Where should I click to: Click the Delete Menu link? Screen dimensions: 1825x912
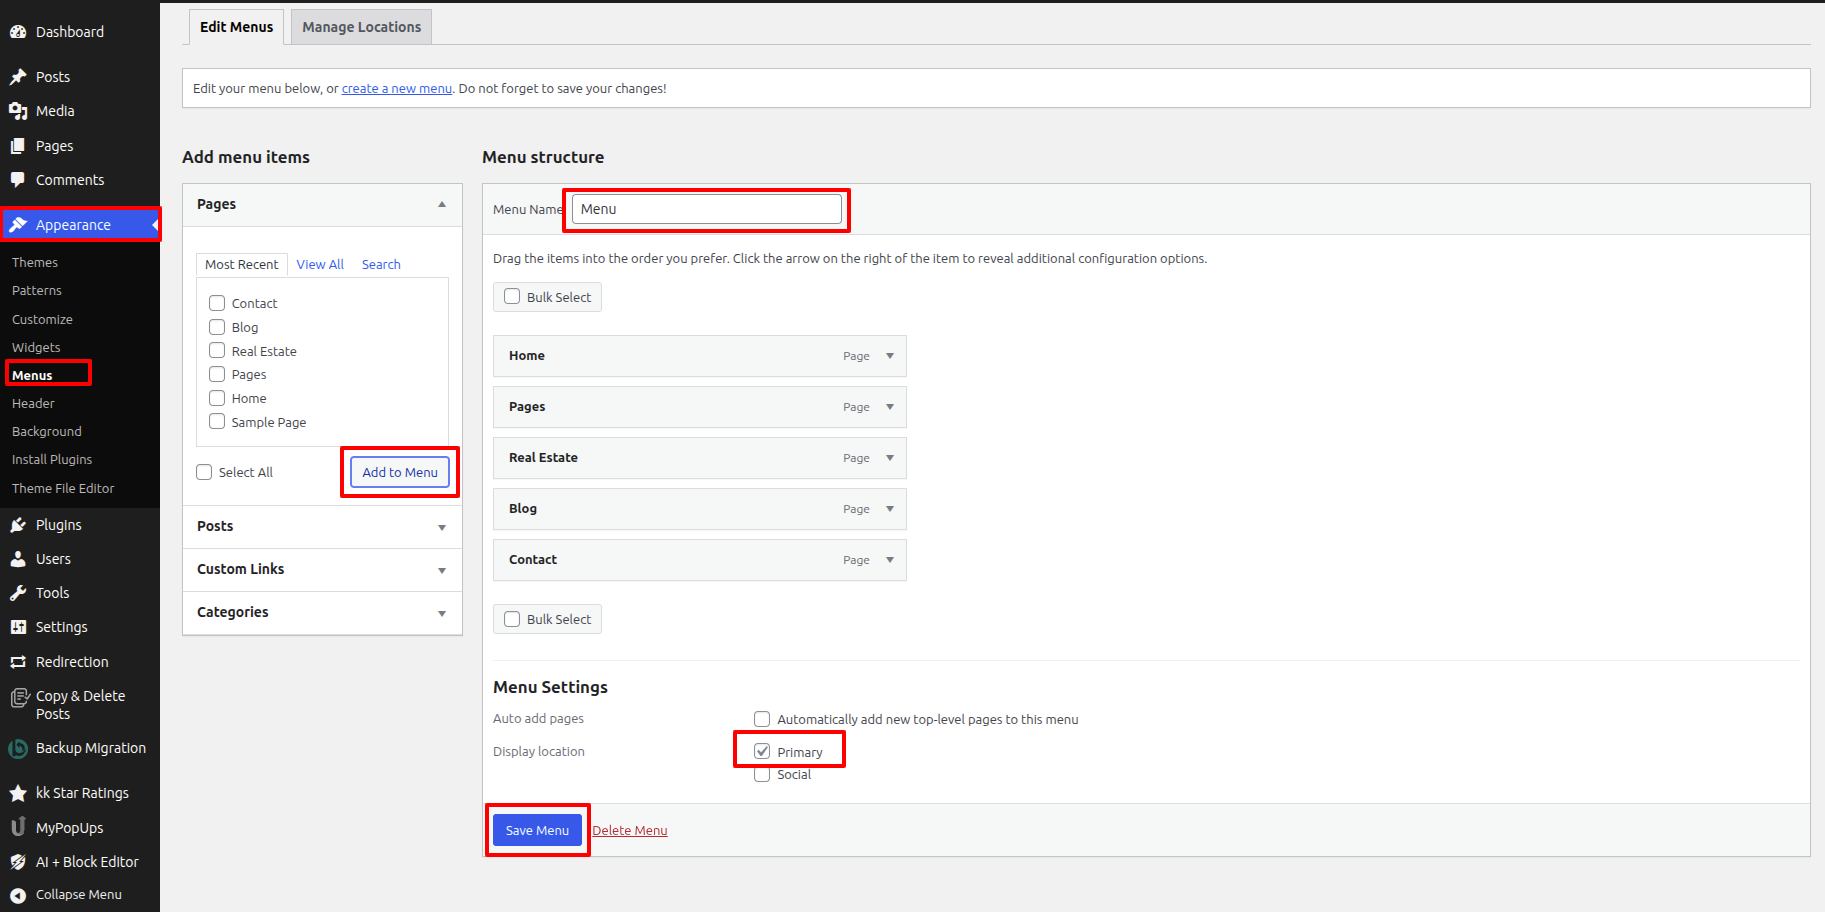click(x=630, y=830)
